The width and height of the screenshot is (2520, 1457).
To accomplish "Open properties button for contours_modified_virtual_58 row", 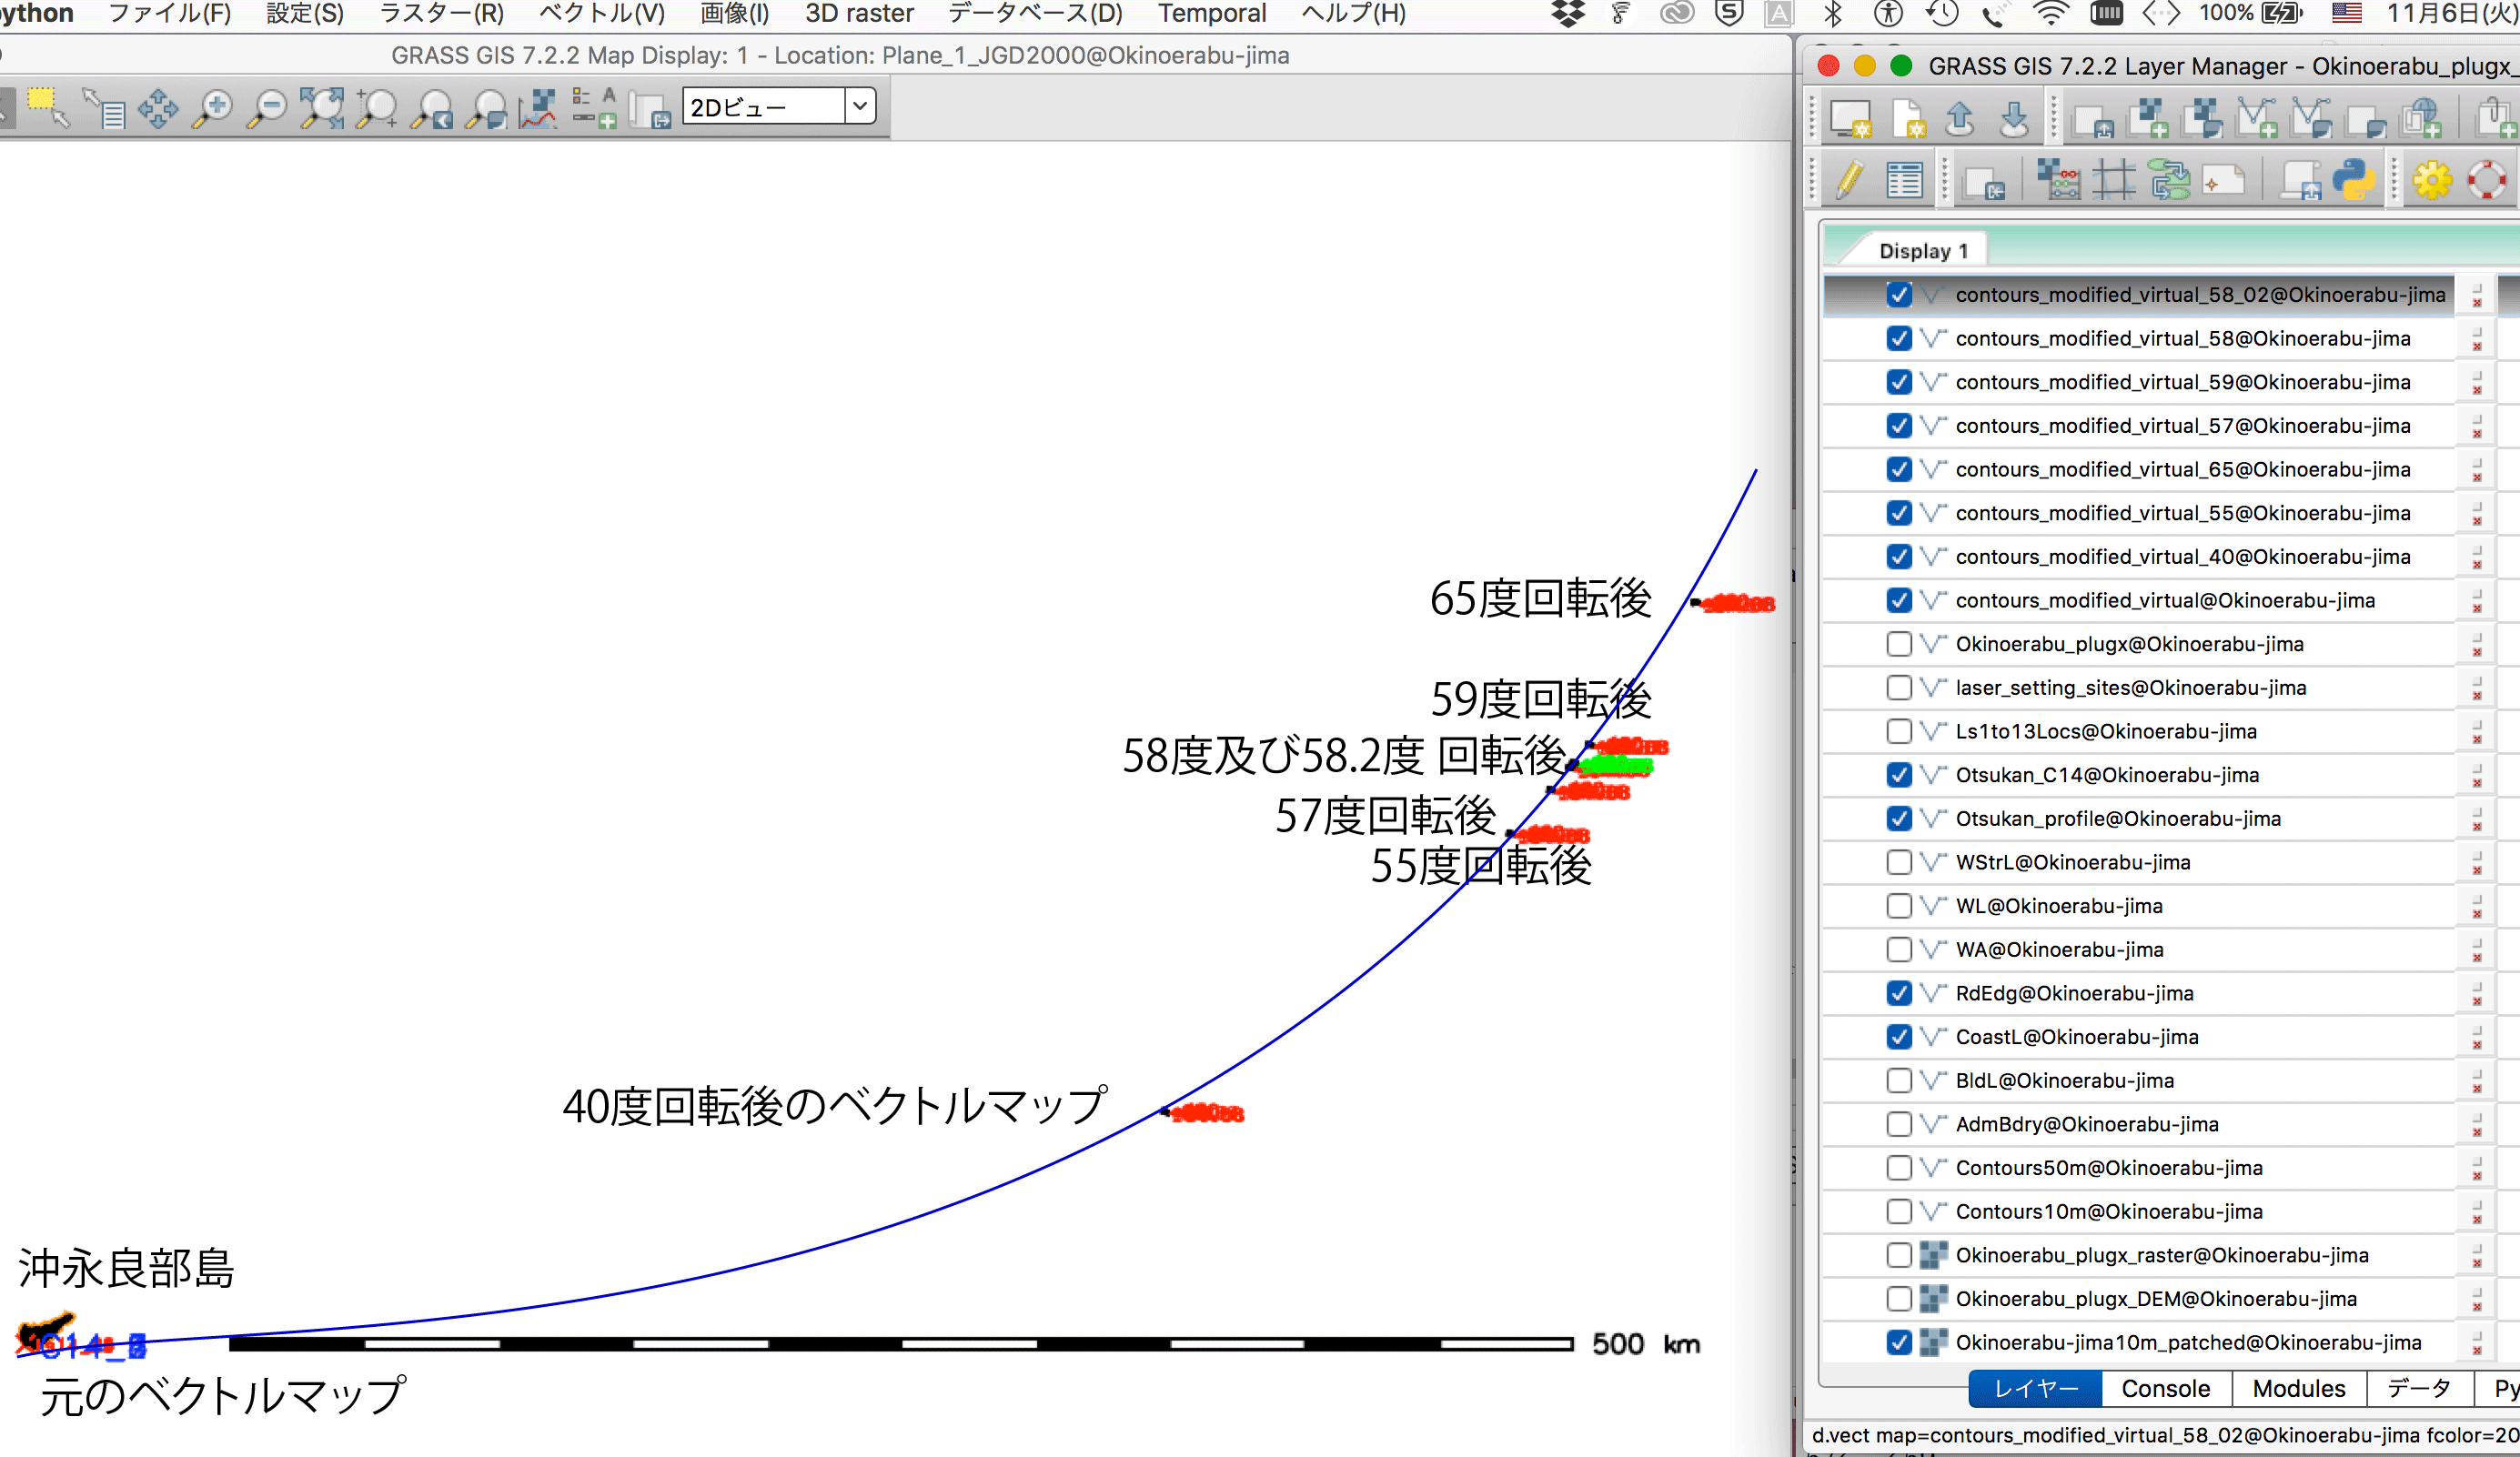I will 2478,339.
